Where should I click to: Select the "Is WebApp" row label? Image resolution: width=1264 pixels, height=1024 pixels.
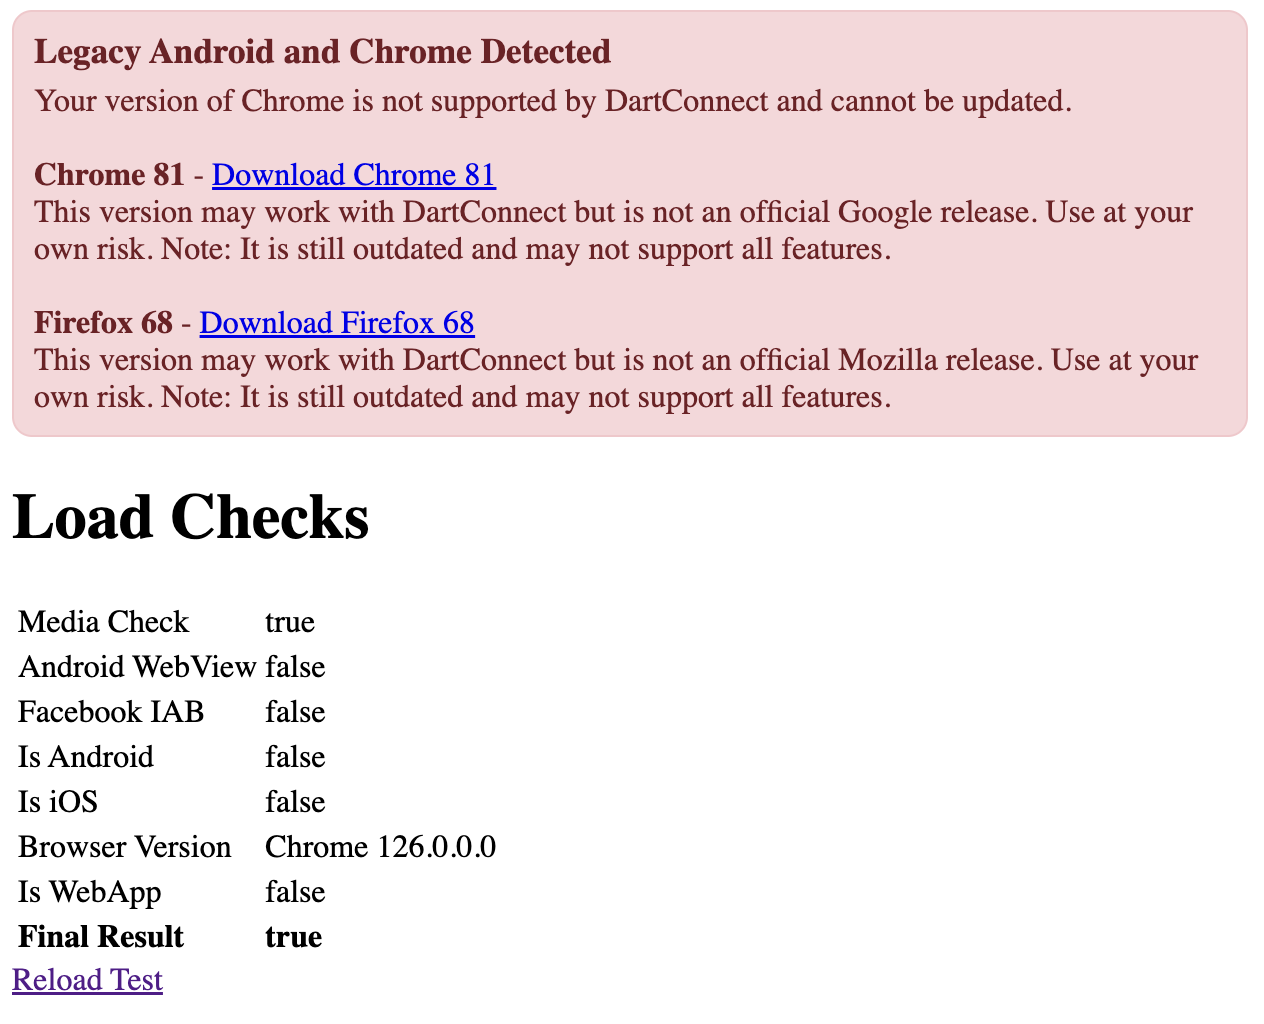point(90,892)
